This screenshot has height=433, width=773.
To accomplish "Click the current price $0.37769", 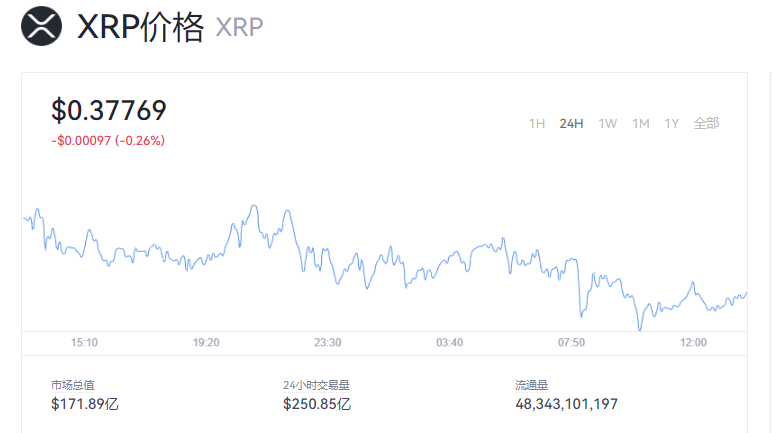I will pos(109,110).
